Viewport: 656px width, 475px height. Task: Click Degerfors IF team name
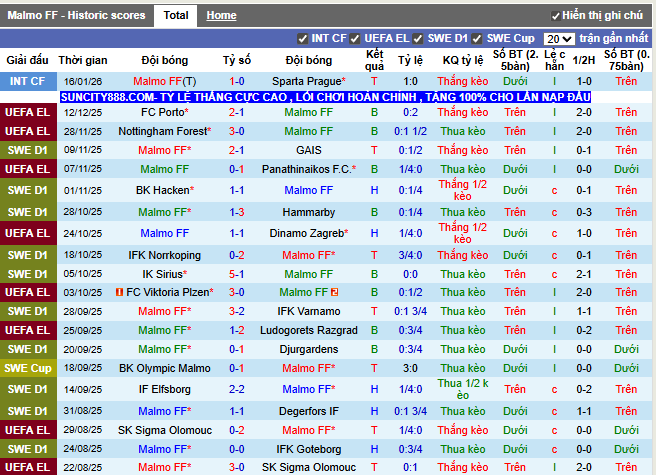point(309,411)
